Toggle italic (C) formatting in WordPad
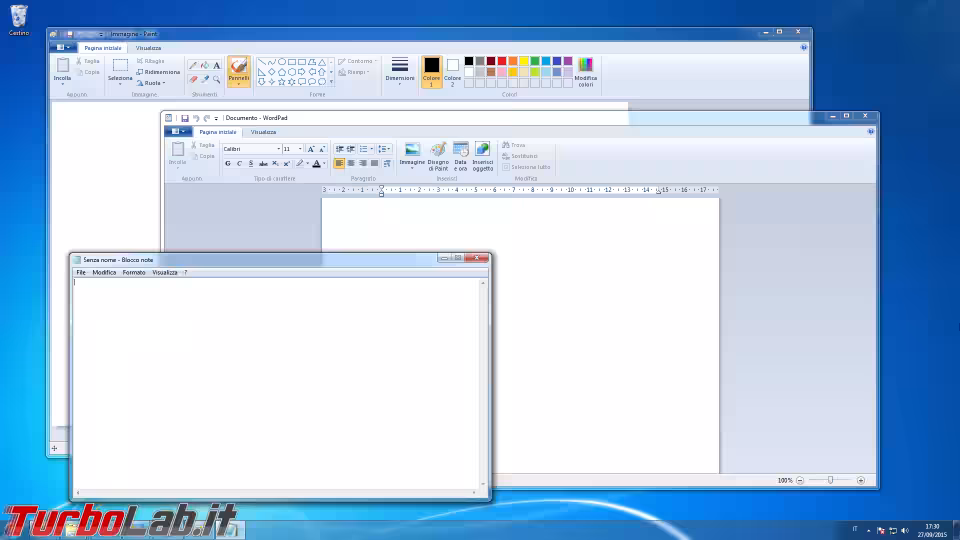Viewport: 960px width, 540px height. point(239,163)
